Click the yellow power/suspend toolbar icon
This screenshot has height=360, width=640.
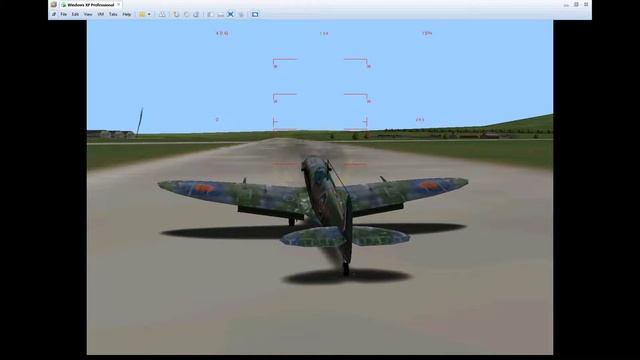(142, 14)
